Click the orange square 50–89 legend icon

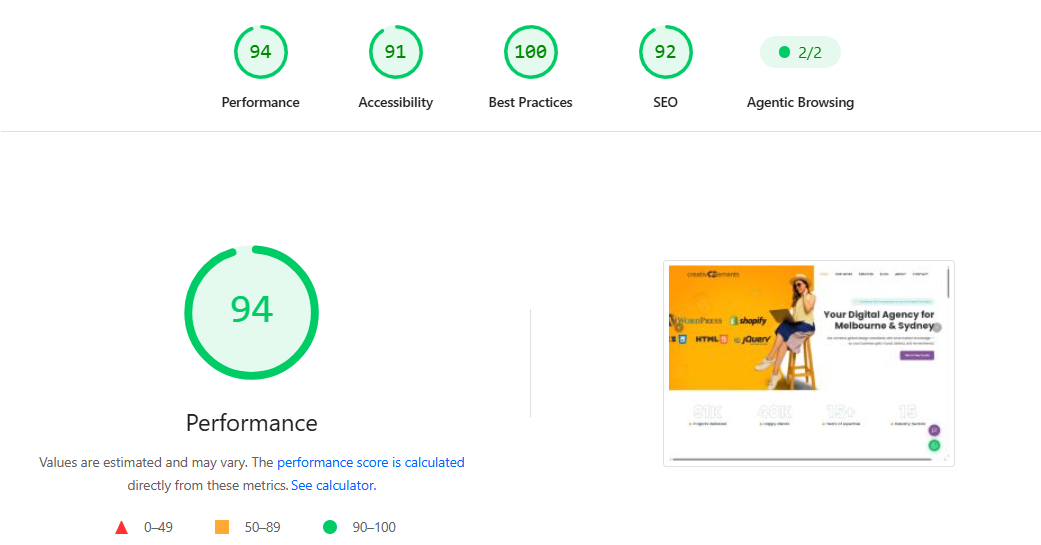[222, 527]
